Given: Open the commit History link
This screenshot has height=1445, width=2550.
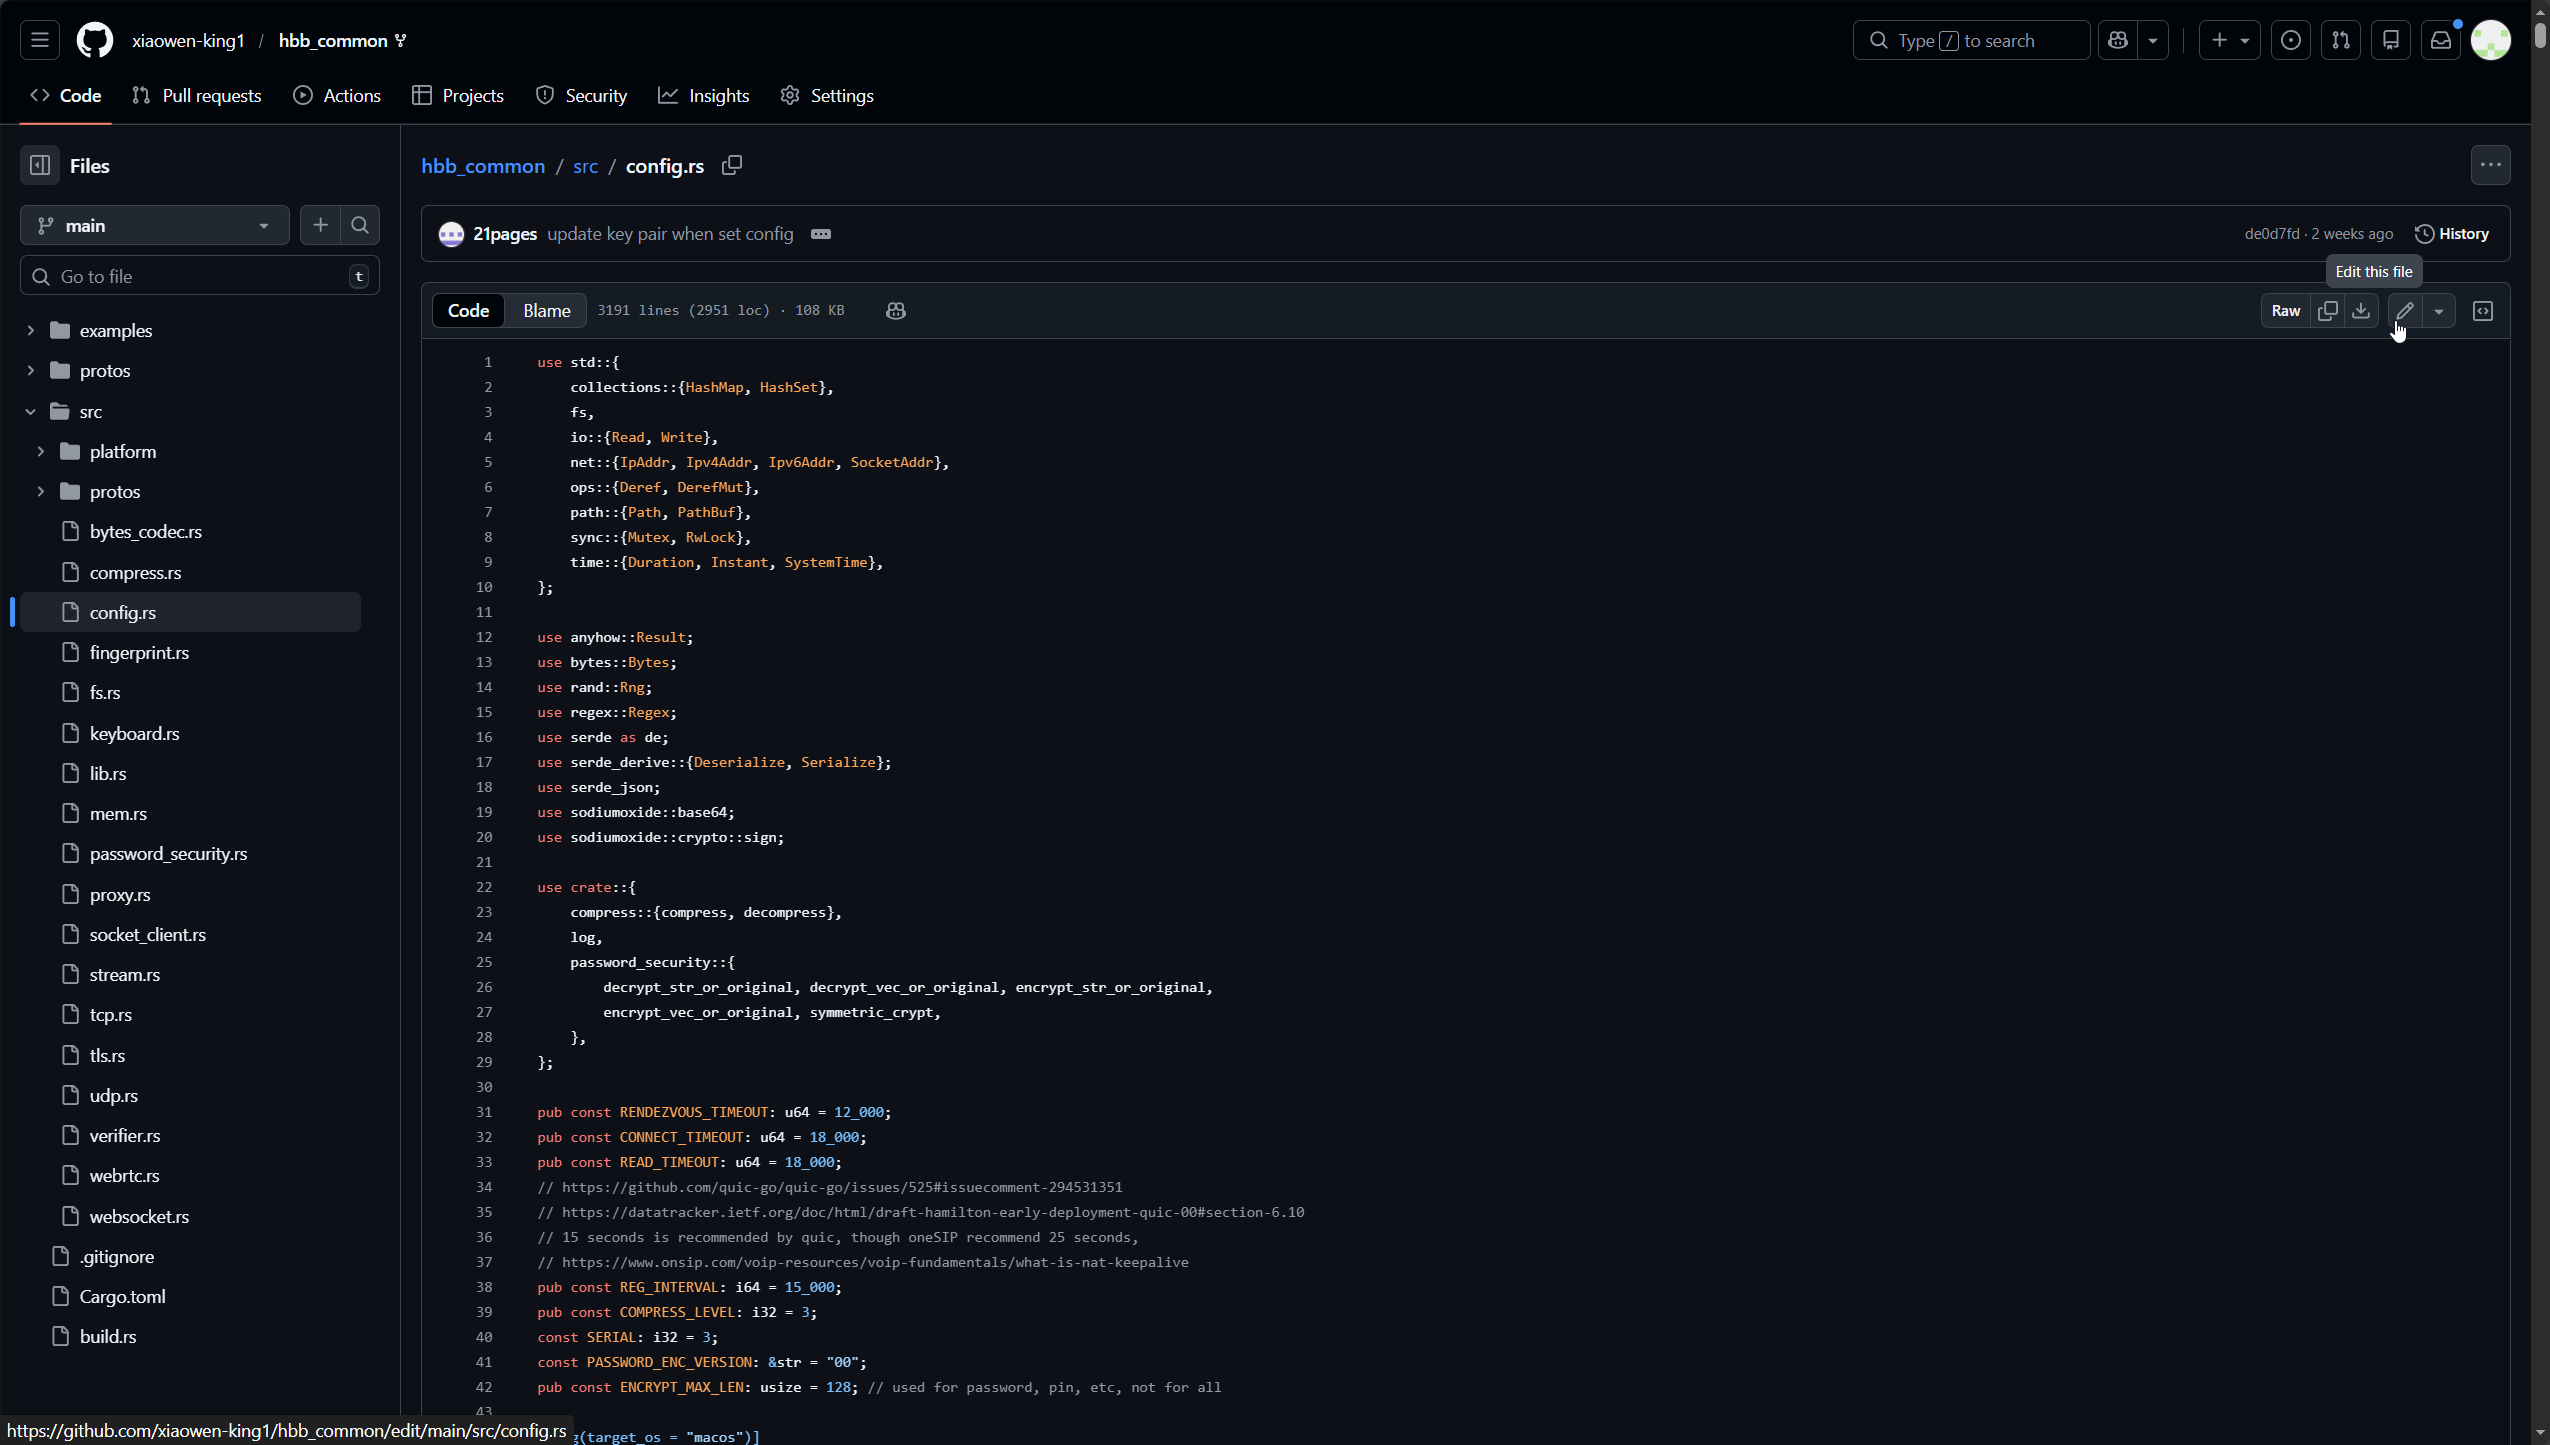Looking at the screenshot, I should (x=2452, y=234).
